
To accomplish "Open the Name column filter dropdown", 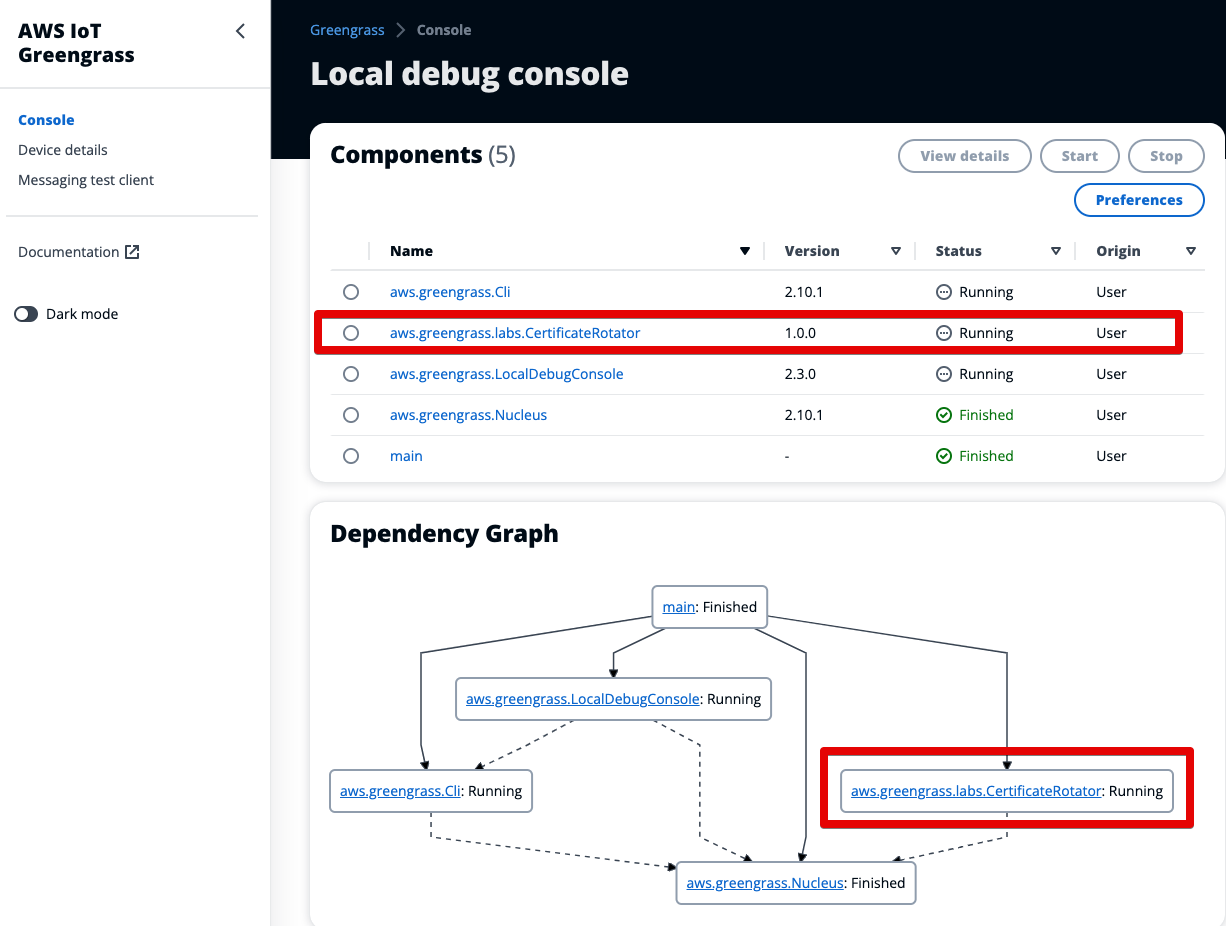I will click(x=744, y=251).
